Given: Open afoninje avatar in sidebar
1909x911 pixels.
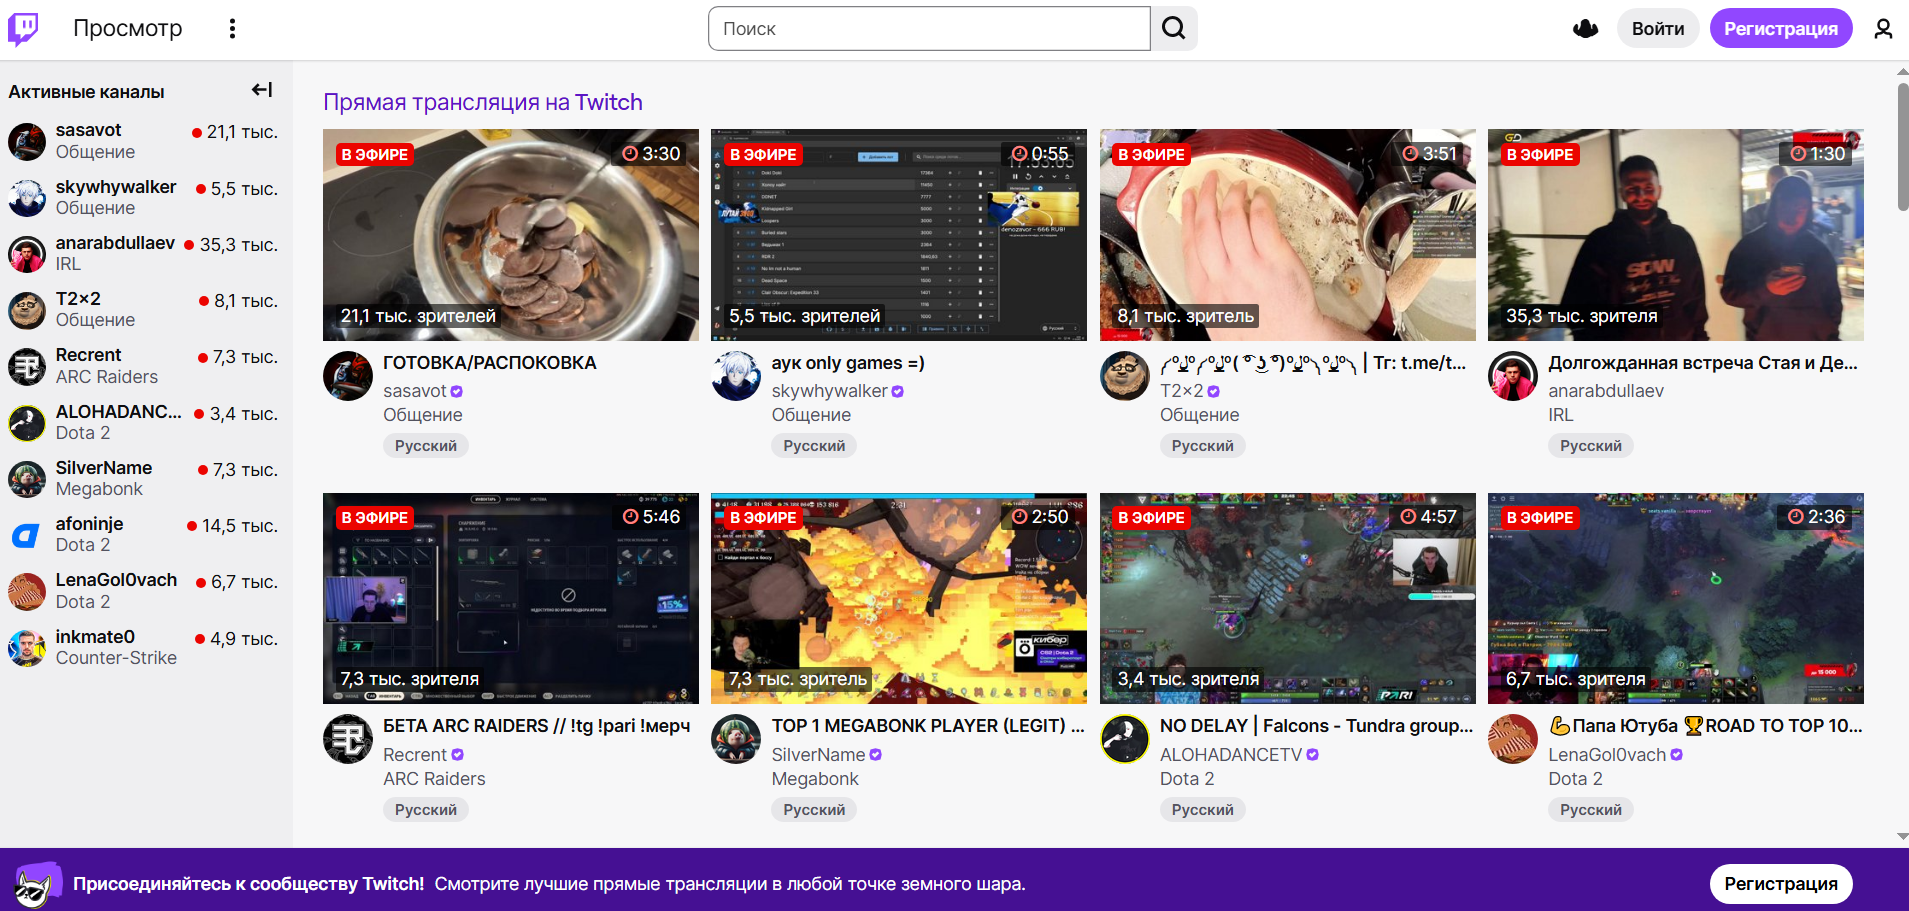Looking at the screenshot, I should tap(27, 535).
